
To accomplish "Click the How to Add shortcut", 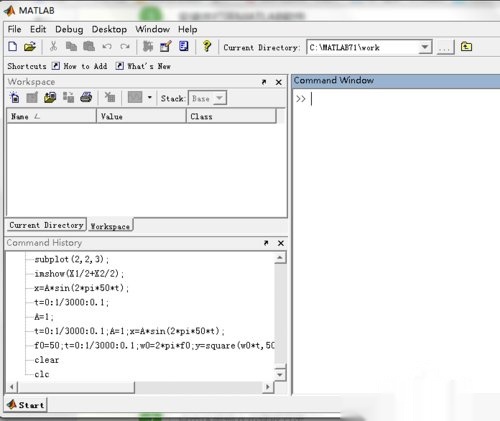I will click(80, 66).
